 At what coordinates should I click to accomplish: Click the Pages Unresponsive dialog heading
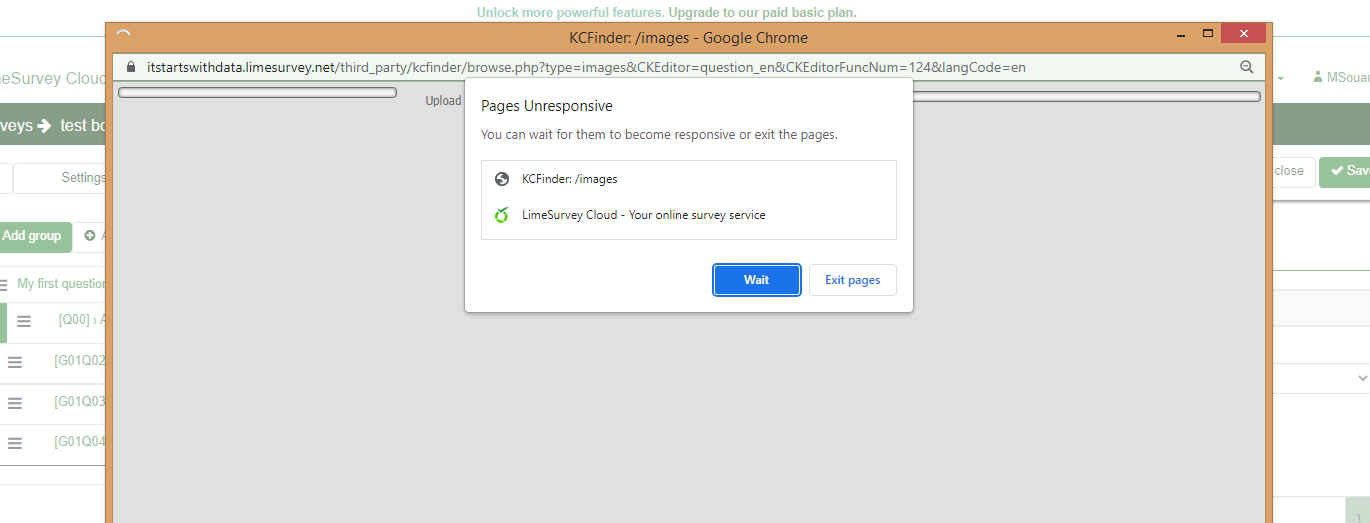pos(547,106)
